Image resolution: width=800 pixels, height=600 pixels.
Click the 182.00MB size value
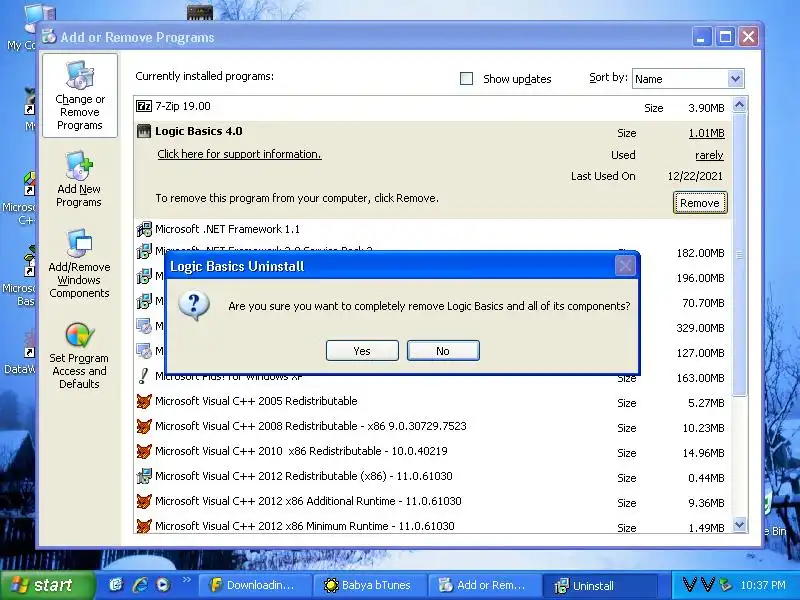click(x=700, y=253)
